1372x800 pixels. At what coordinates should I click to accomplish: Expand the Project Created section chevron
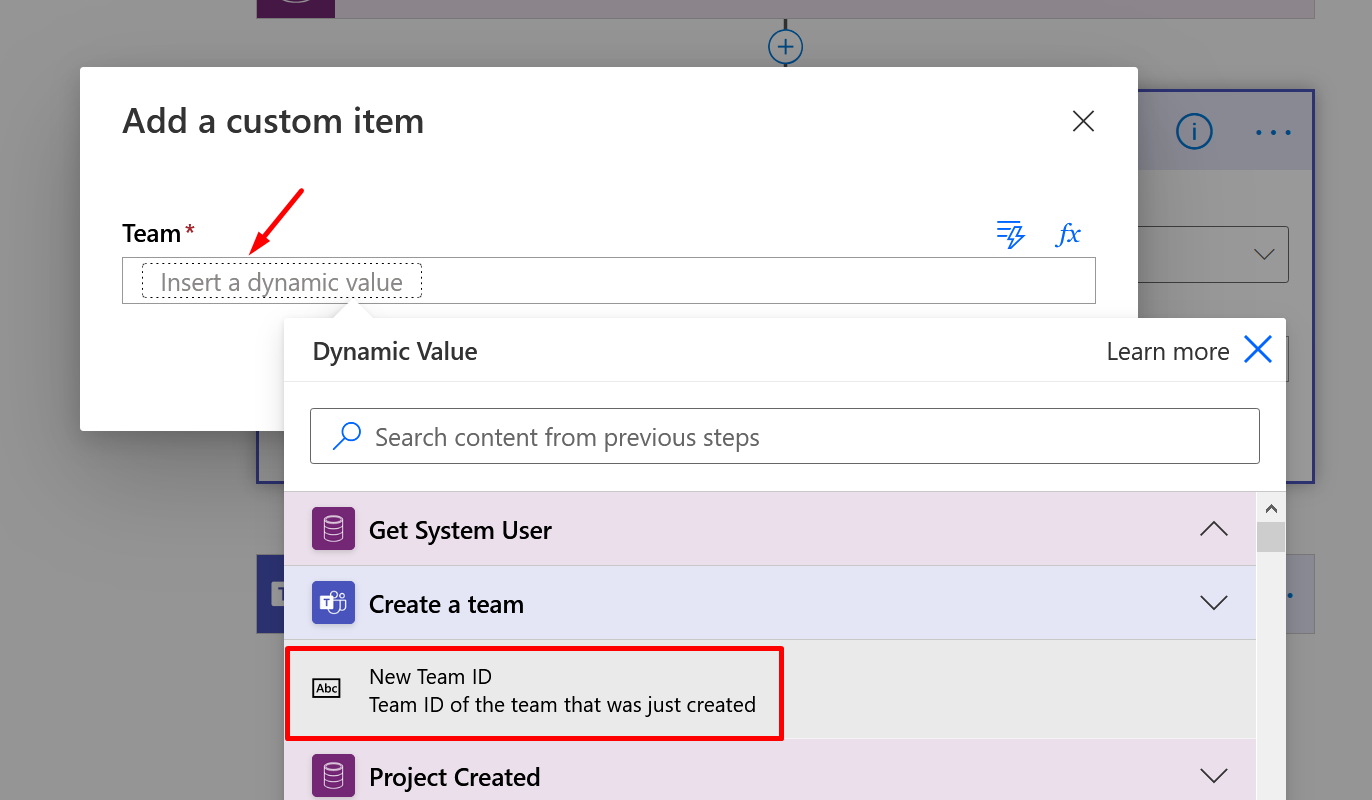(1213, 776)
